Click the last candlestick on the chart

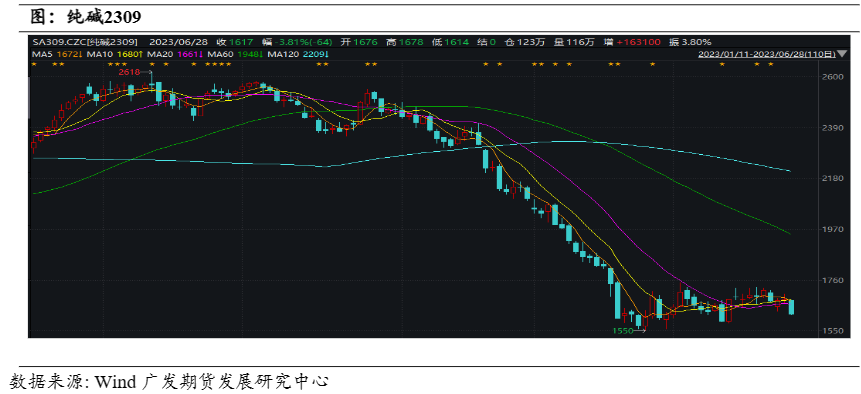(x=791, y=307)
